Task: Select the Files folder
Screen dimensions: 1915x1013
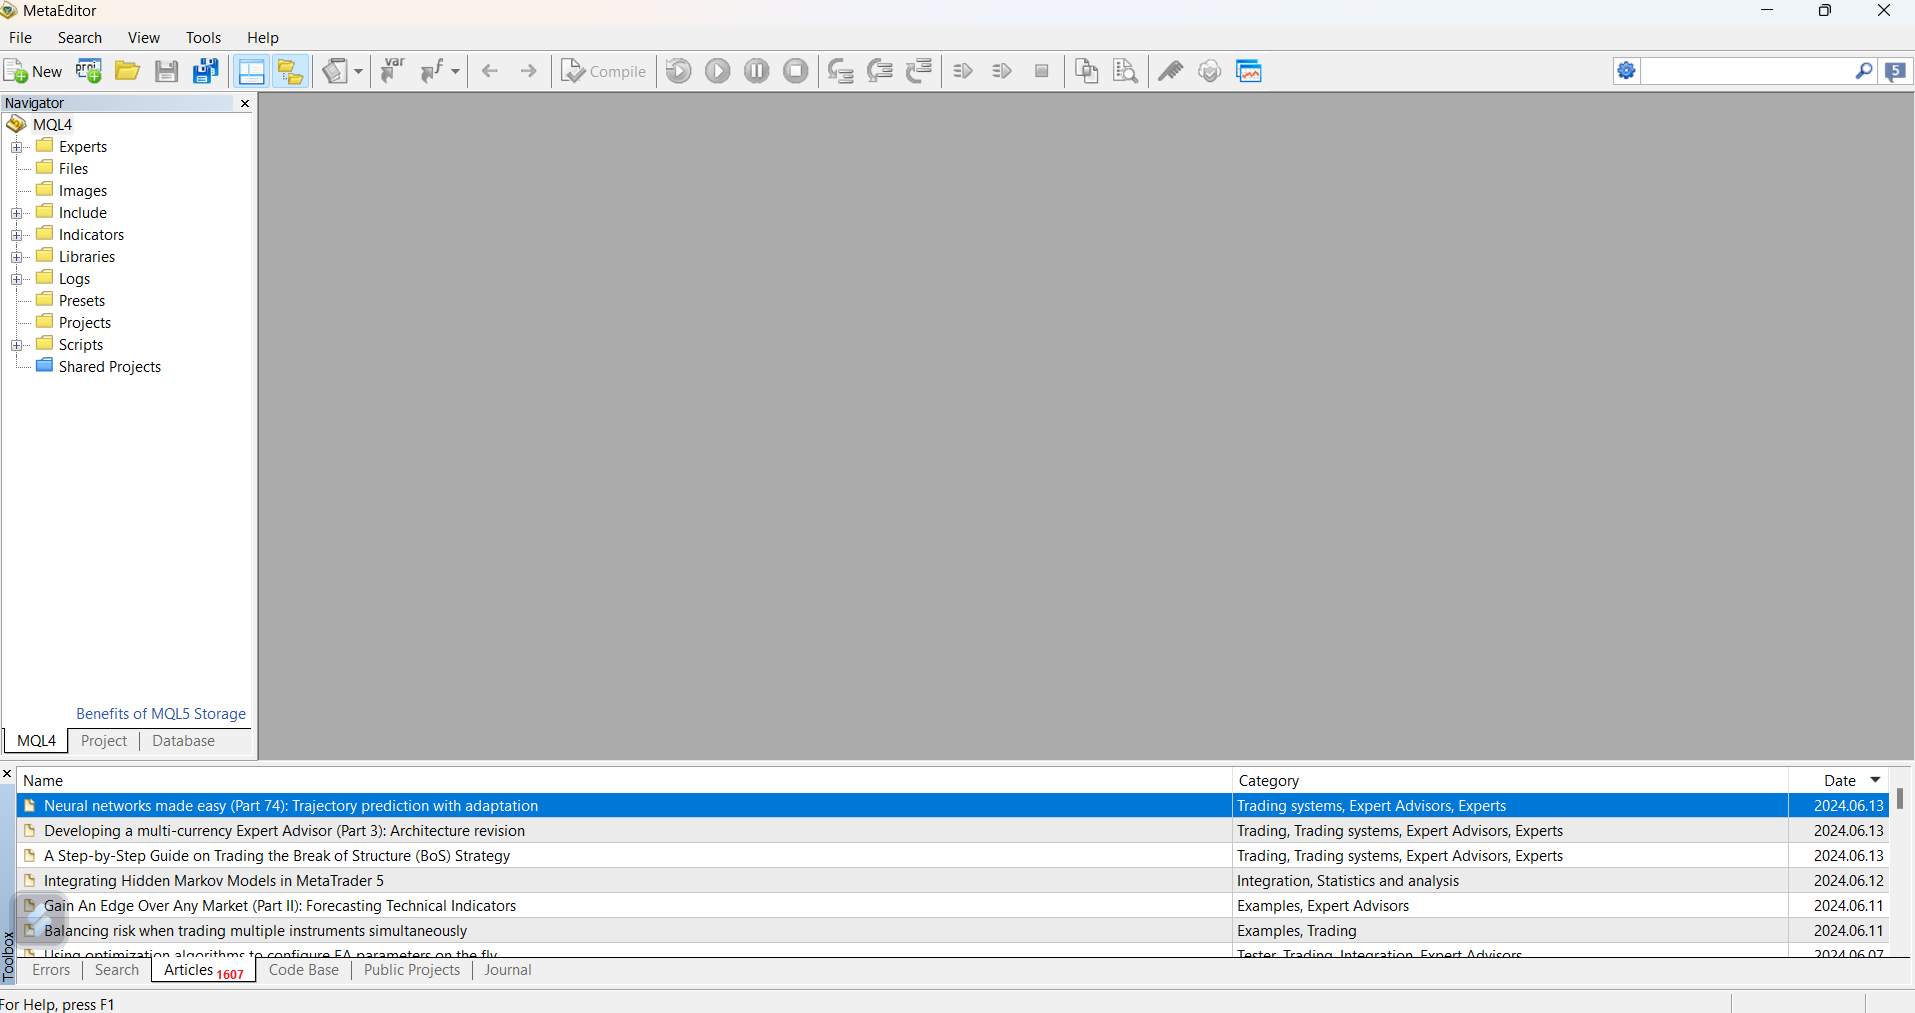Action: point(73,168)
